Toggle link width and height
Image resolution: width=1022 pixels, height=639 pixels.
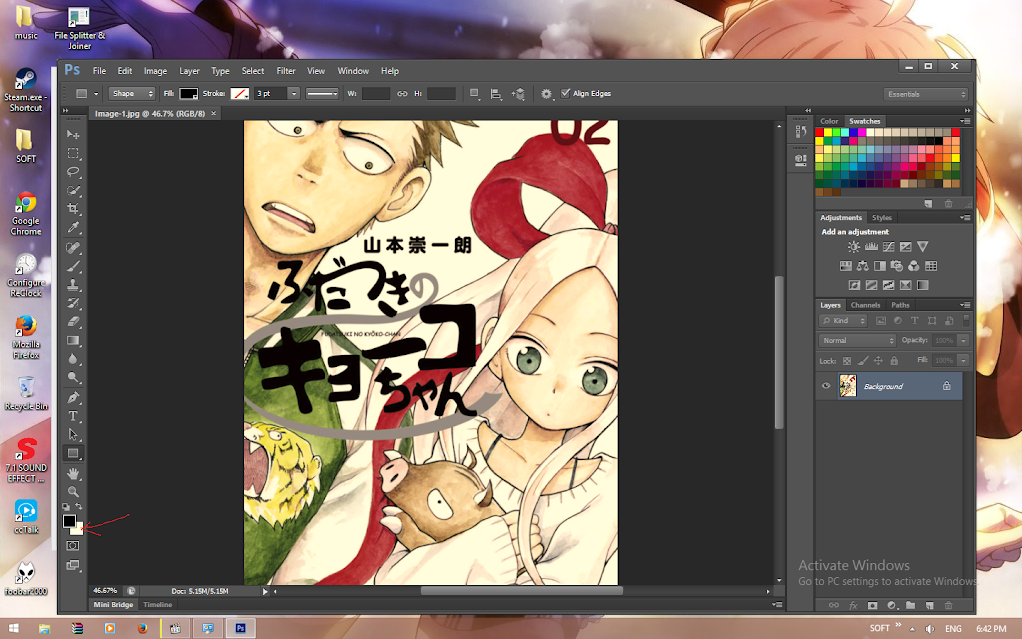click(x=402, y=94)
